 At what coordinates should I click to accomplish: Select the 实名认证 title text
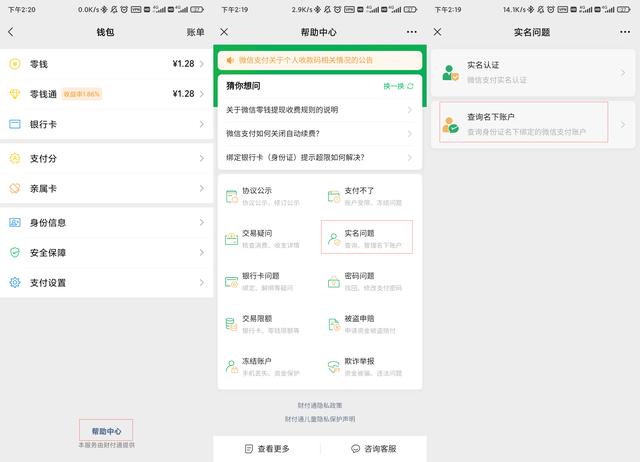pos(483,65)
